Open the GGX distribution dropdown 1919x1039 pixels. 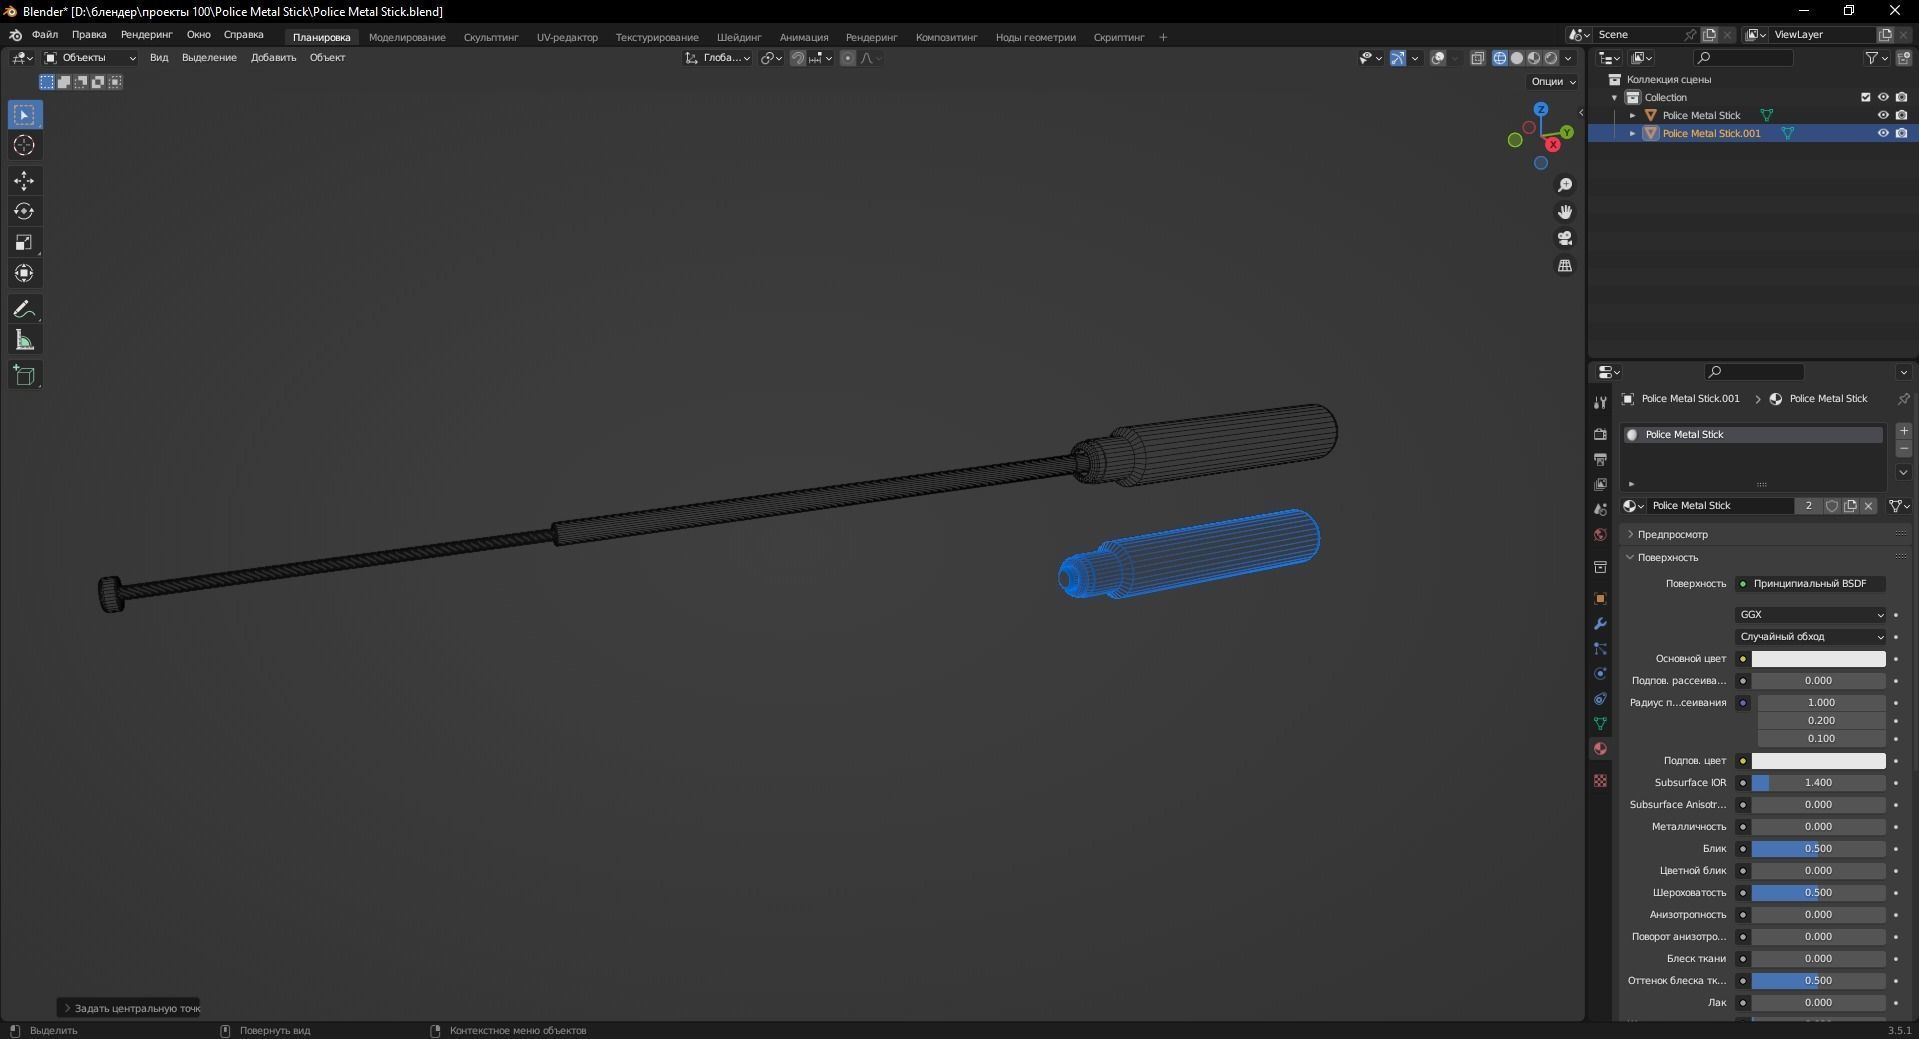[x=1811, y=615]
